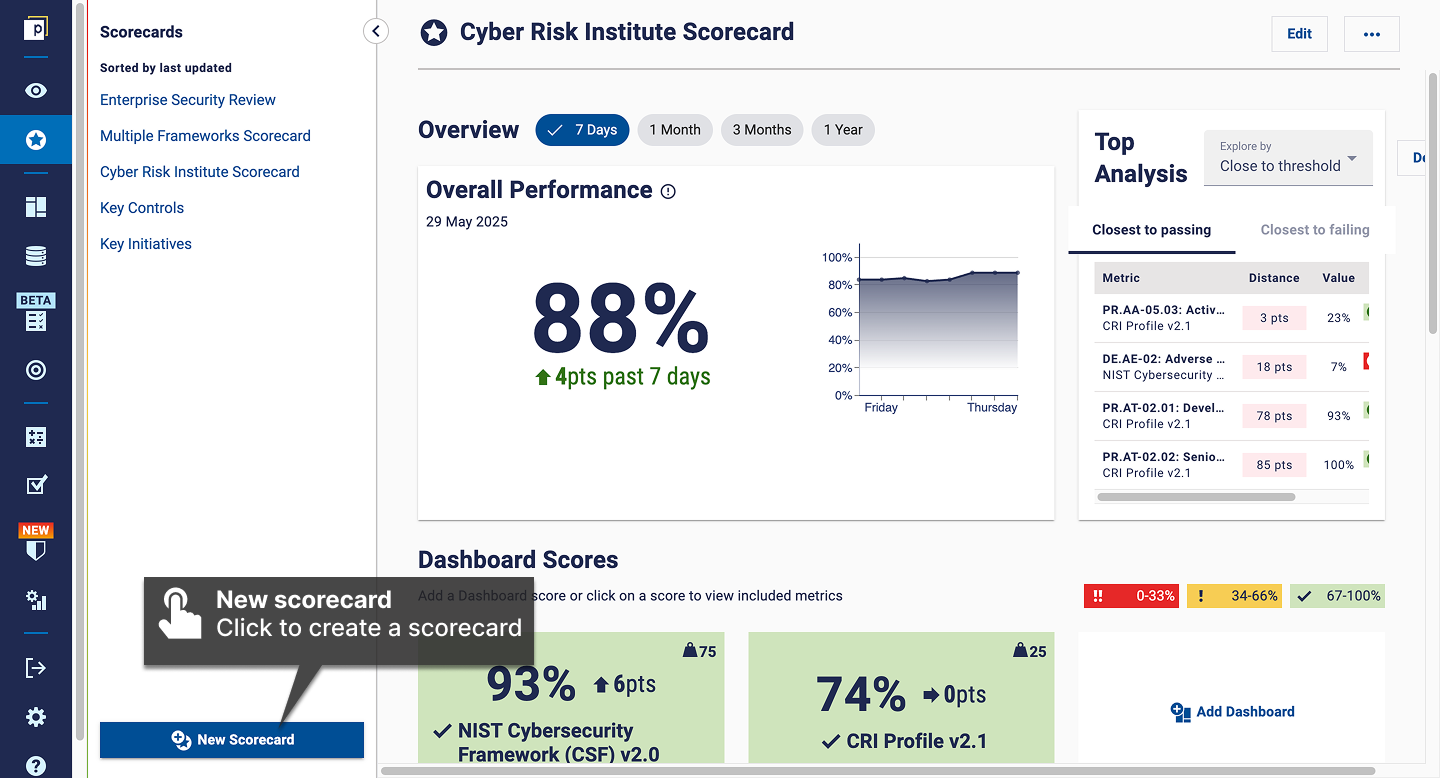
Task: Open the settings gear sidebar icon
Action: coord(36,717)
